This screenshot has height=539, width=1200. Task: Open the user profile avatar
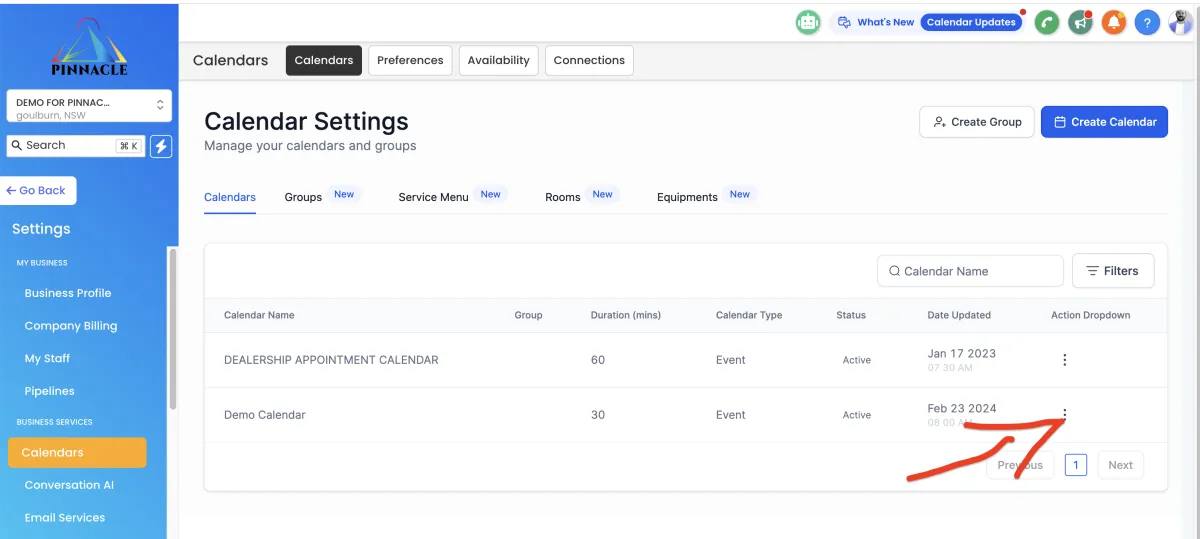point(1181,22)
